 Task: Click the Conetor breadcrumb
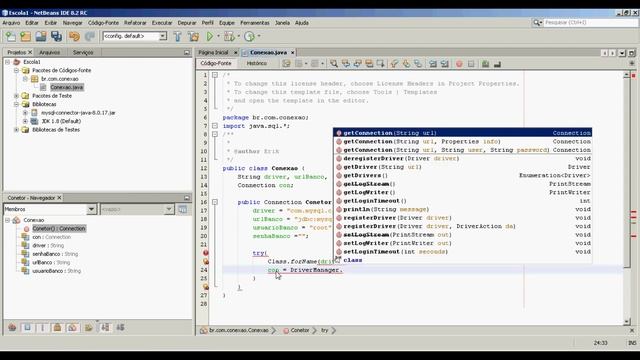tap(300, 330)
